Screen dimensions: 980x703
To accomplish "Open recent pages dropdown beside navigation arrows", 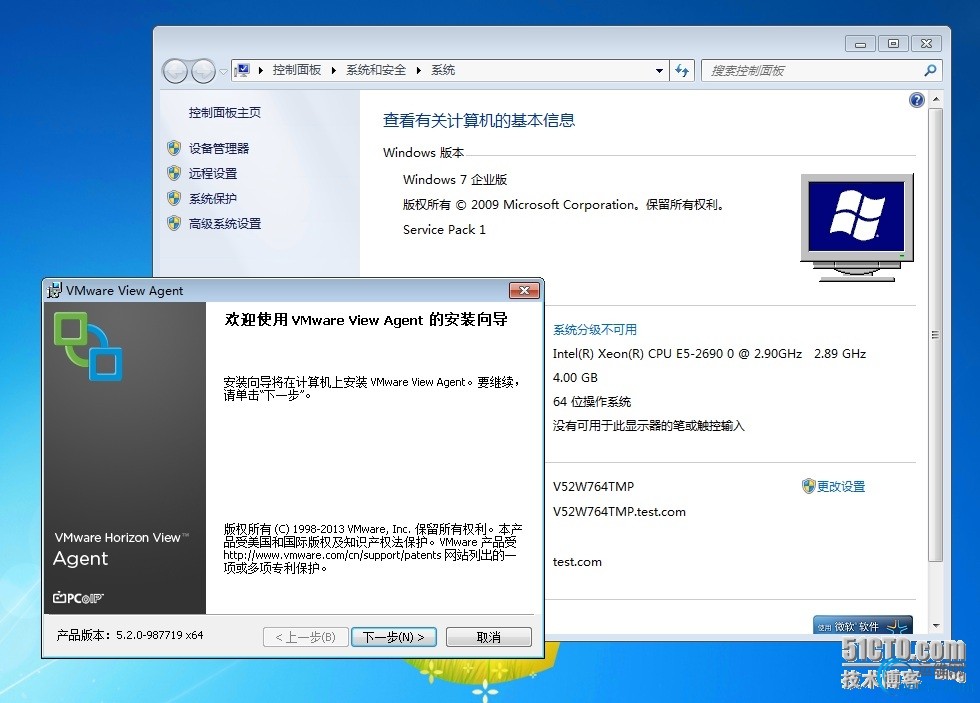I will pos(223,72).
